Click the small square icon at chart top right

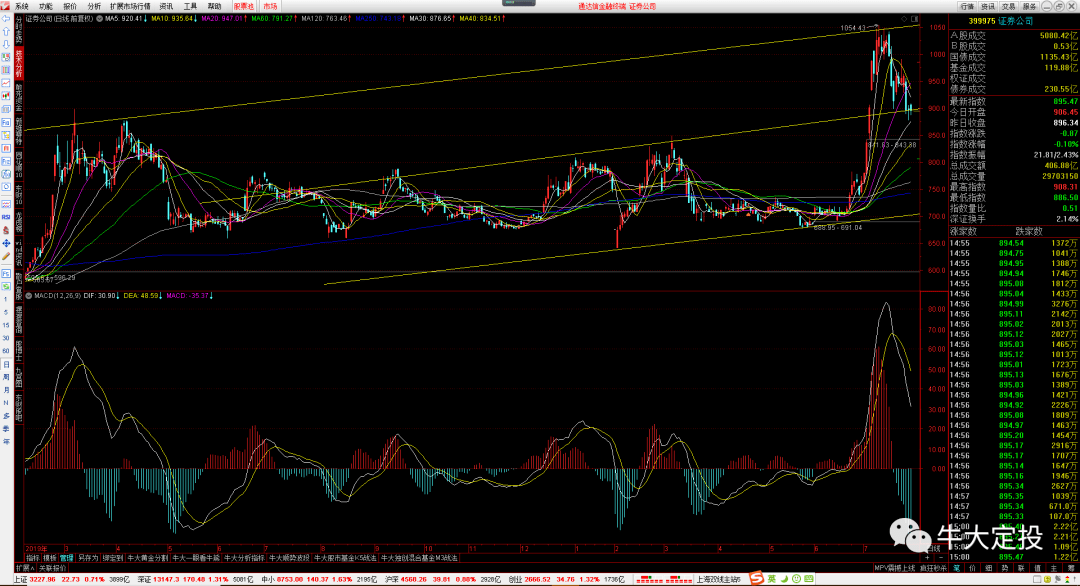pos(915,19)
